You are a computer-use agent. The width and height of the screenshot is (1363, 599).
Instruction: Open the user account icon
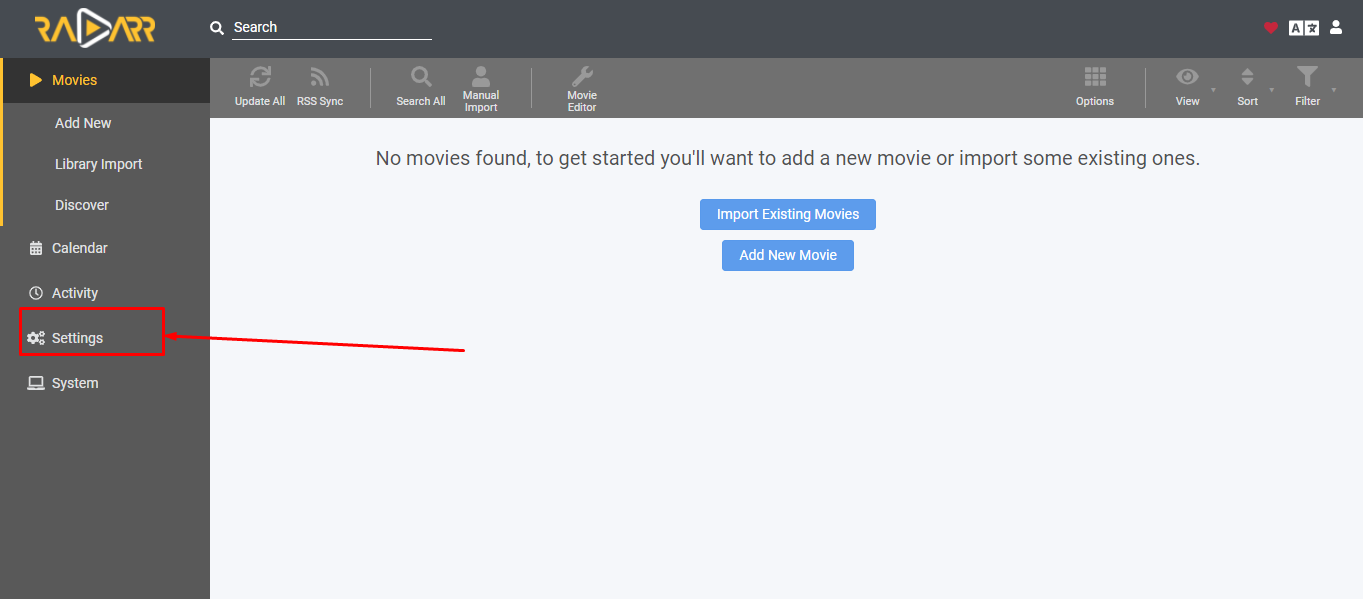point(1336,27)
